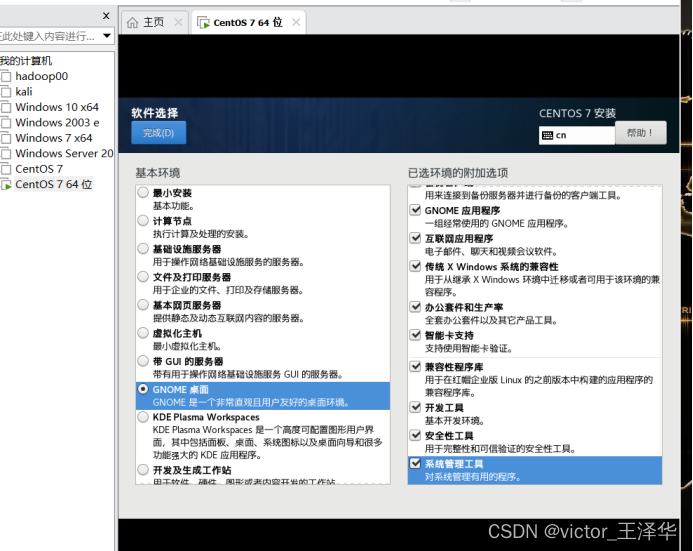Click the text 支持使用智能卡验证。
The height and width of the screenshot is (551, 693).
(x=468, y=349)
